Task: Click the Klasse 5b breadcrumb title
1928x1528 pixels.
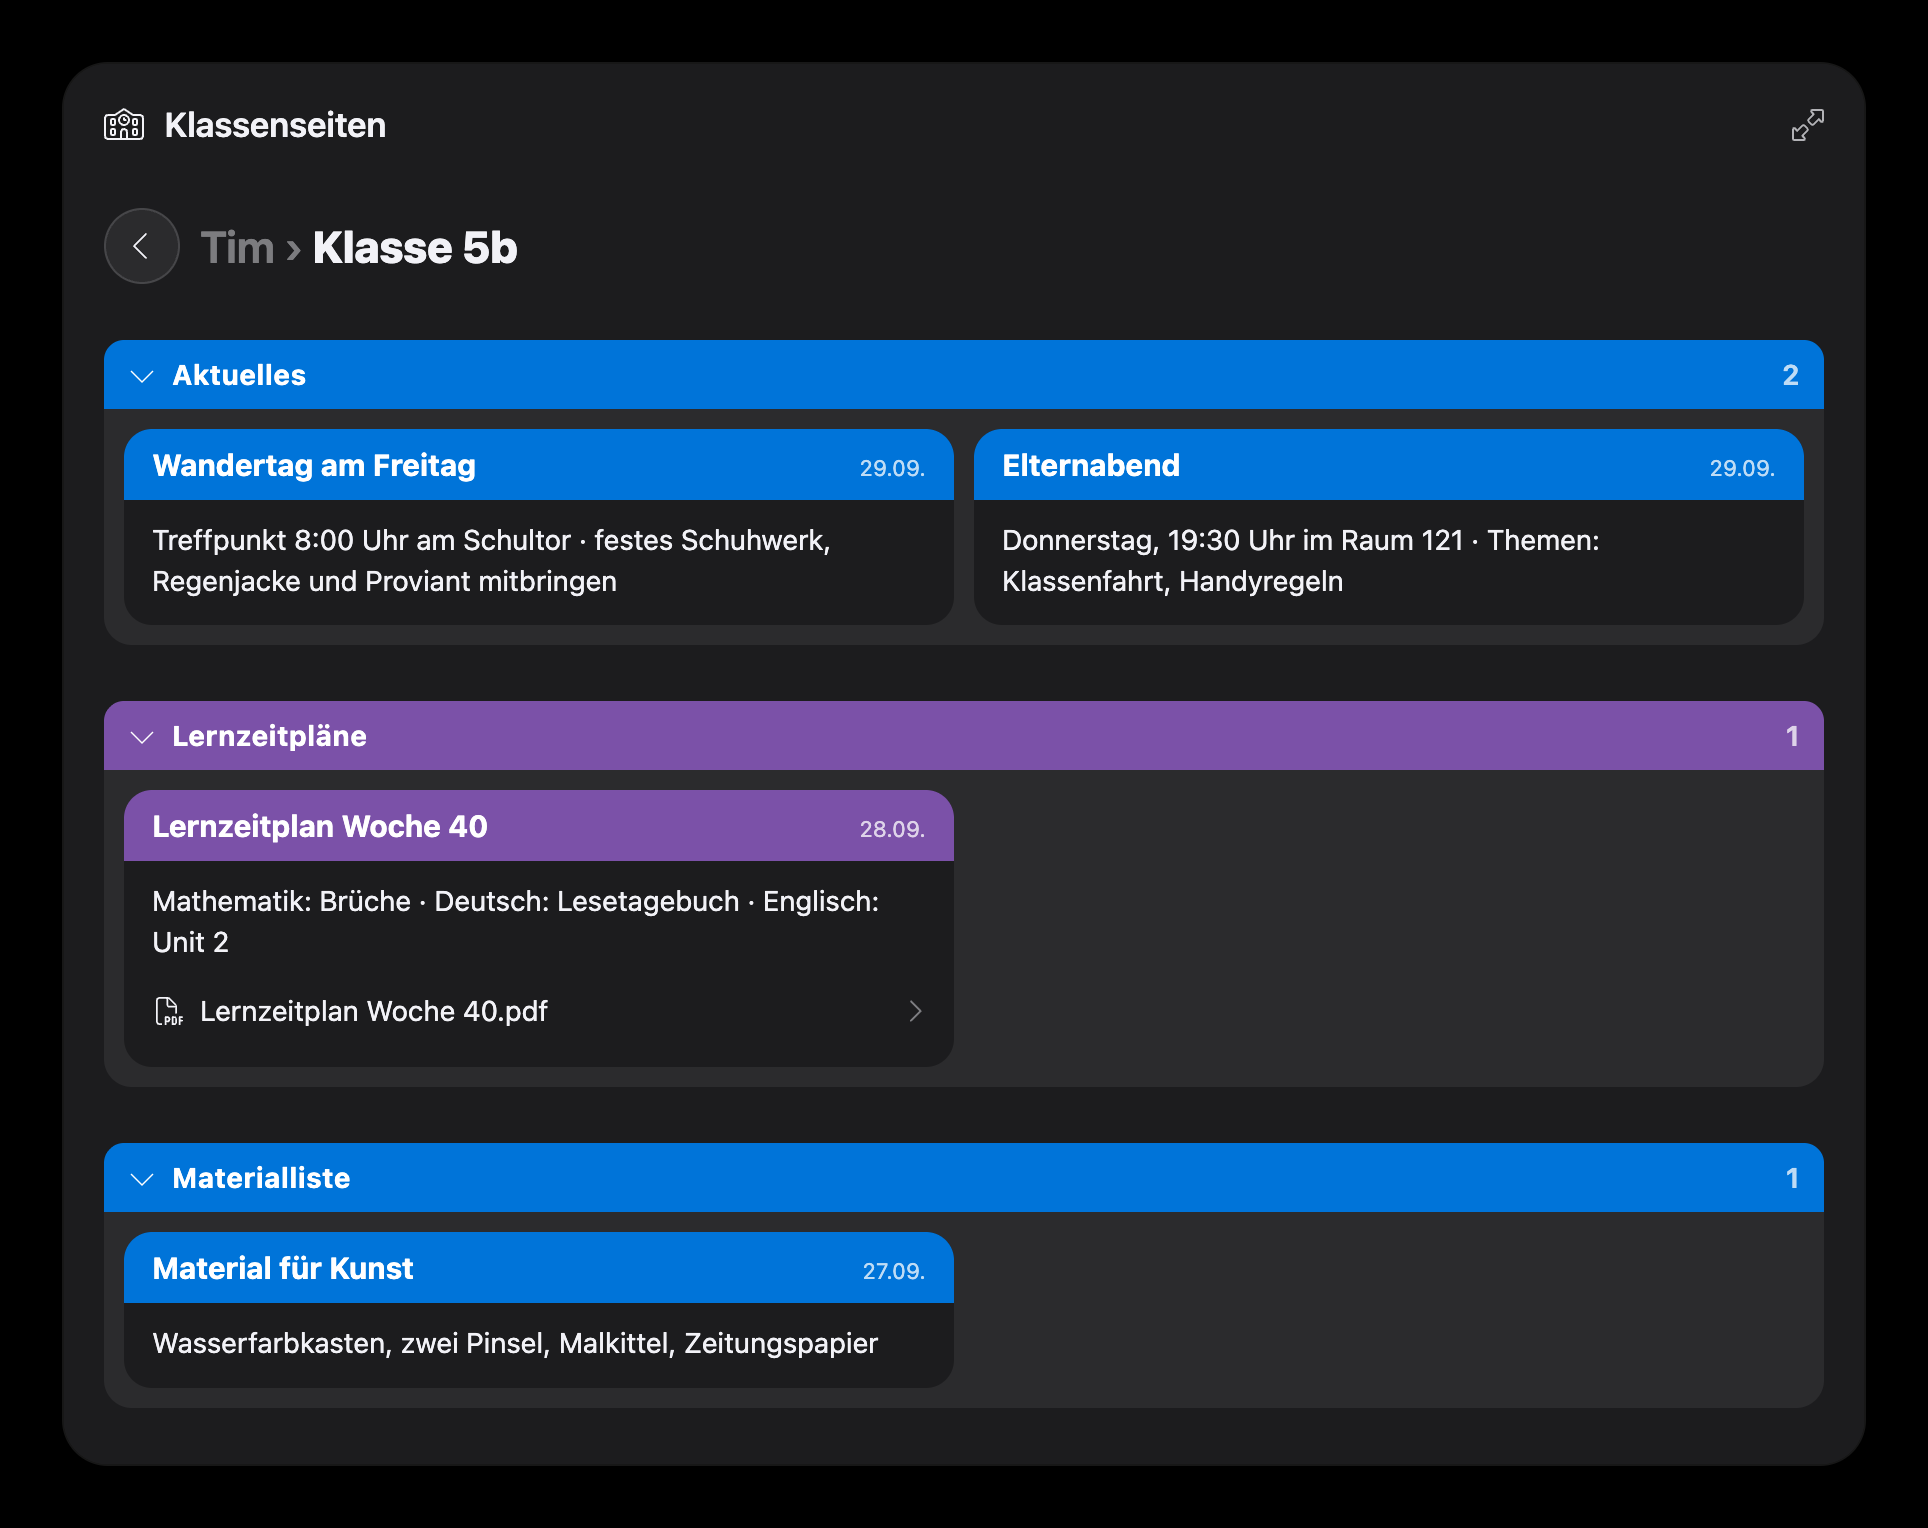Action: (415, 247)
